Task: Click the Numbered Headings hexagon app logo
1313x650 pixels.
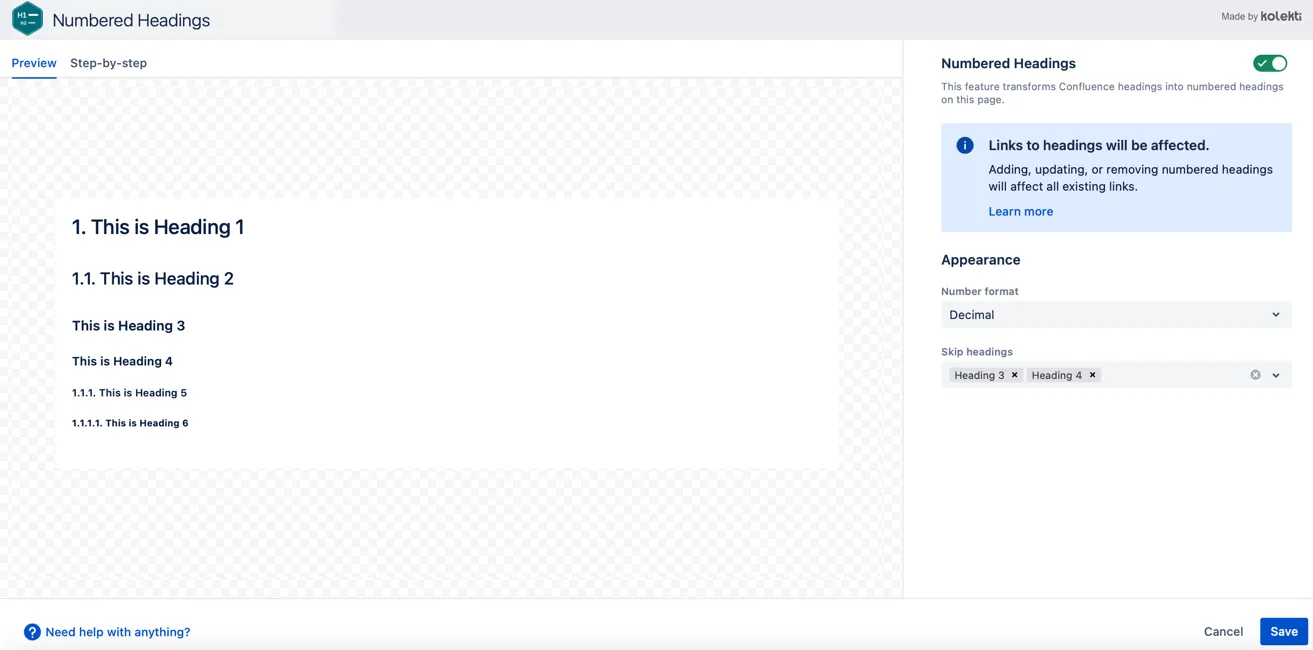Action: [27, 19]
